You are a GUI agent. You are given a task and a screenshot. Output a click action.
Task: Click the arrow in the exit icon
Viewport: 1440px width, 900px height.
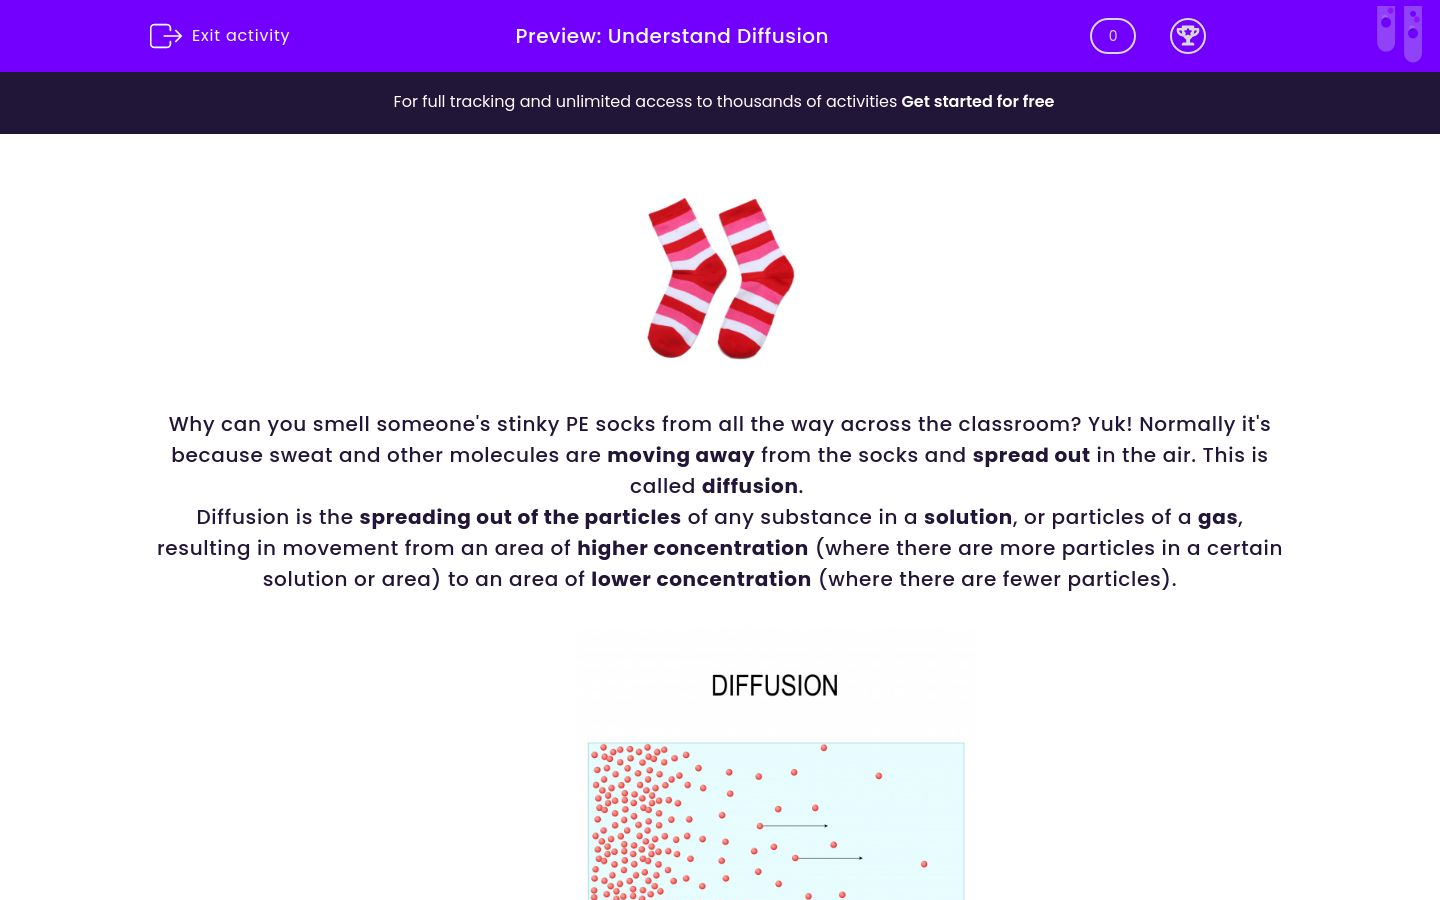coord(173,36)
